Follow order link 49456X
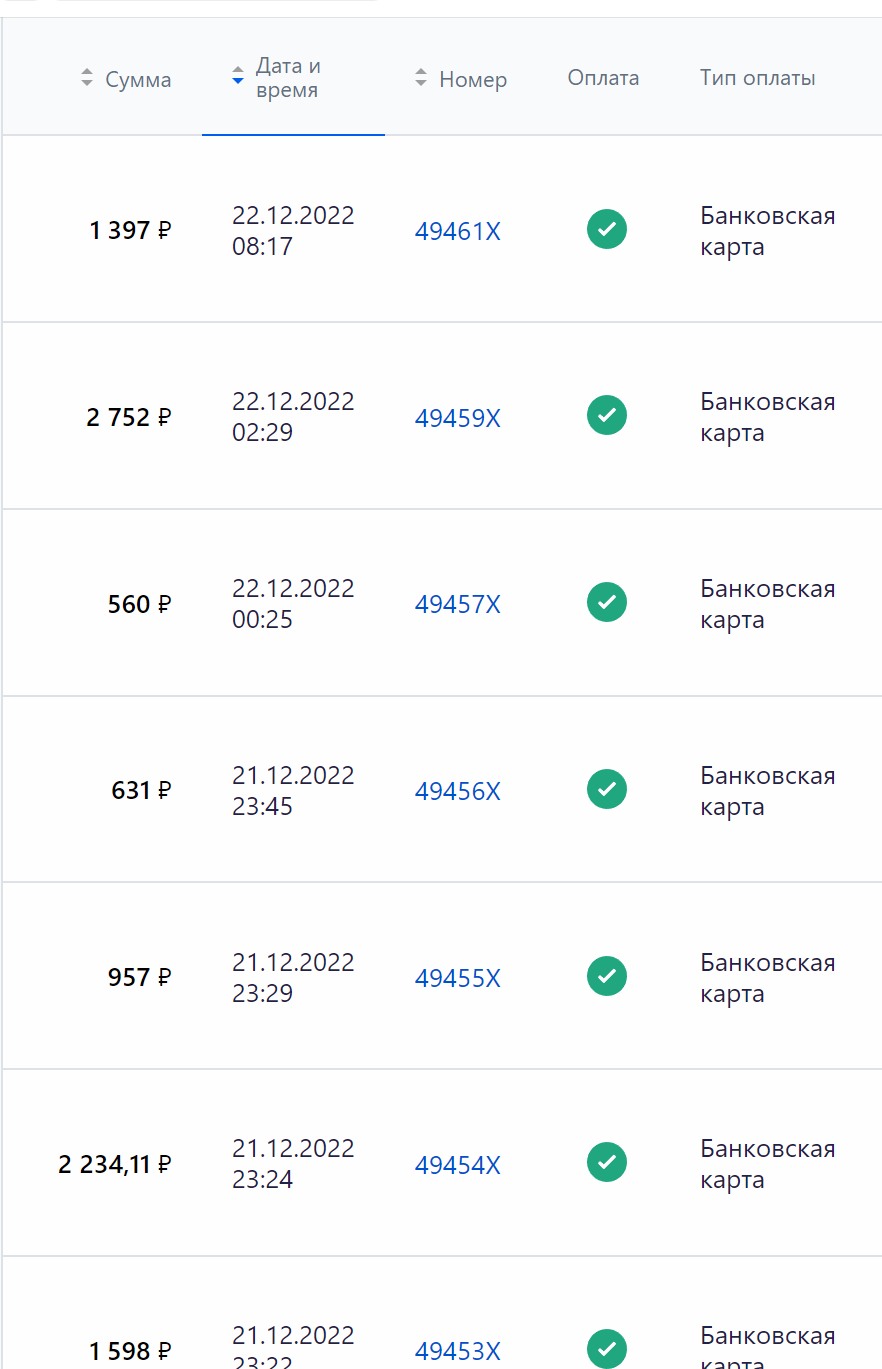The height and width of the screenshot is (1369, 882). 458,792
